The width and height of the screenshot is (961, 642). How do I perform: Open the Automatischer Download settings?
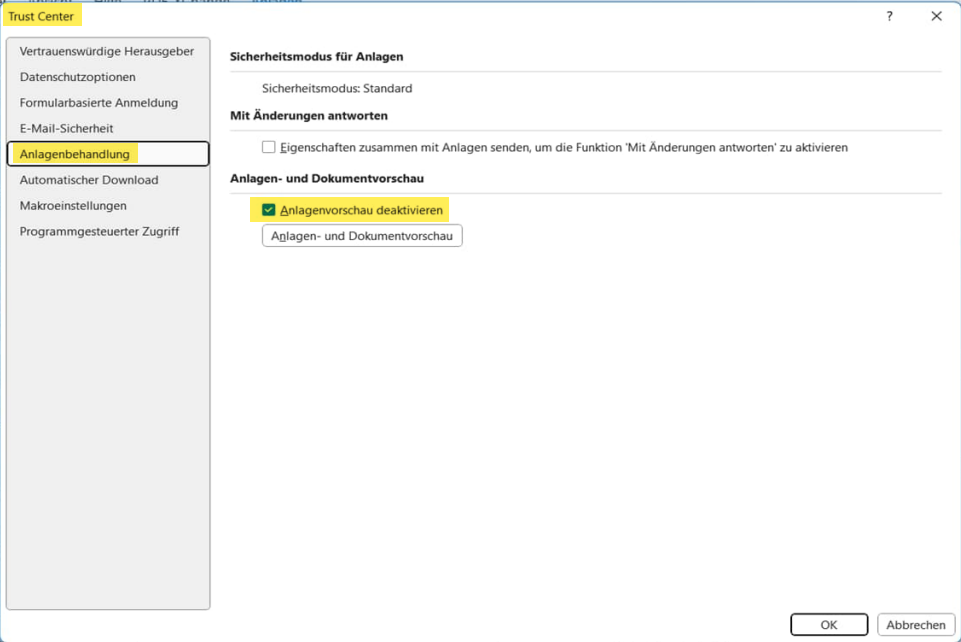tap(89, 180)
